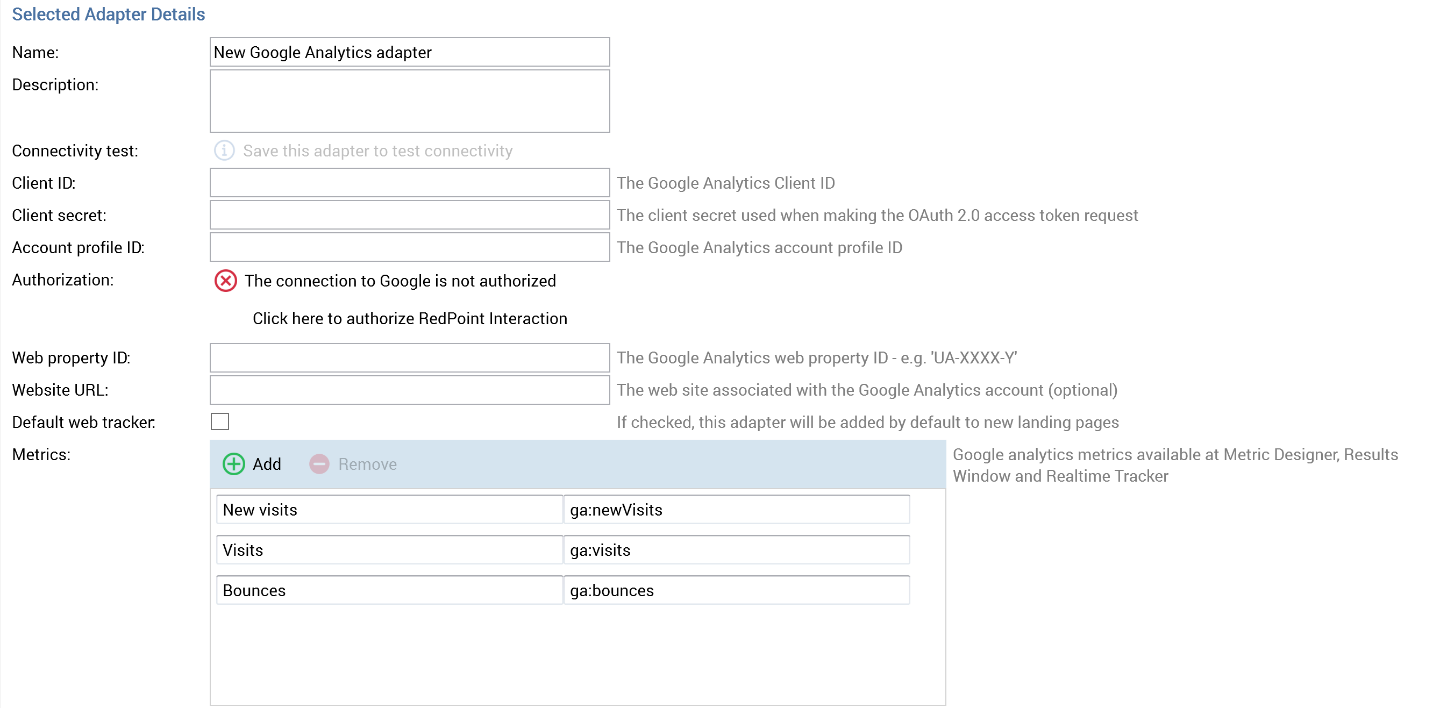This screenshot has height=708, width=1433.
Task: Select the Bounces metric name field
Action: [x=389, y=591]
